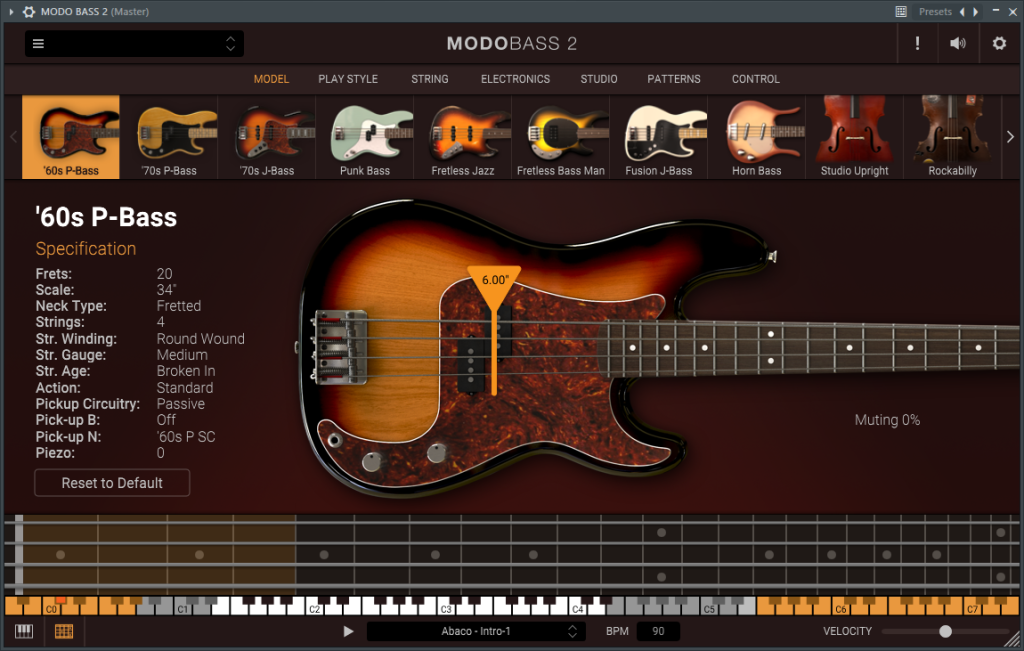The height and width of the screenshot is (651, 1024).
Task: Play the selected pattern
Action: (348, 631)
